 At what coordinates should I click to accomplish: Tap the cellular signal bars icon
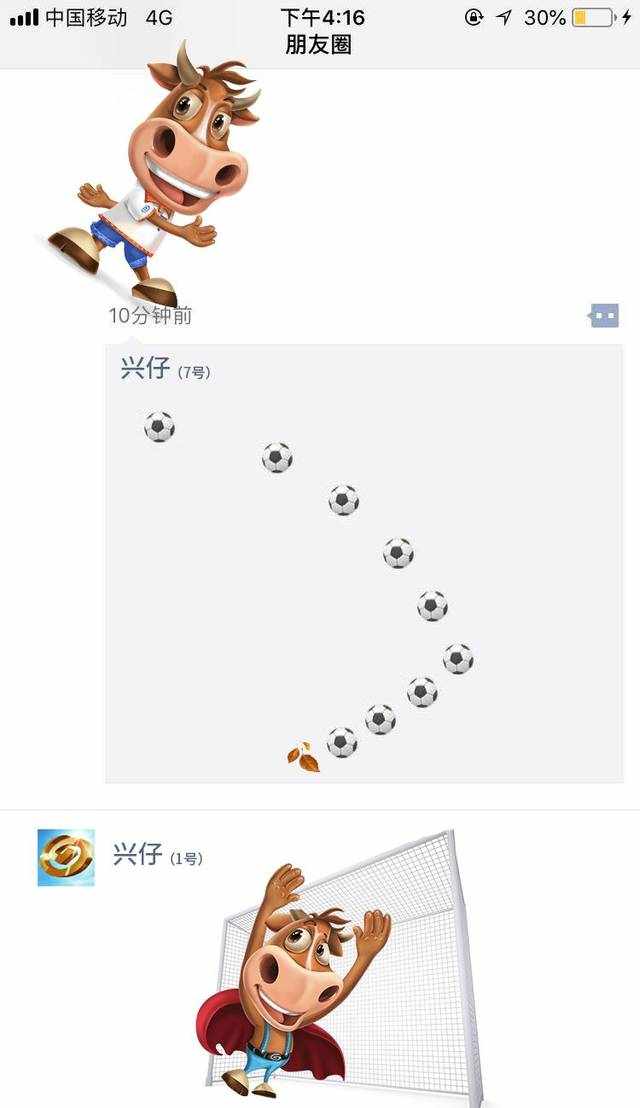pos(24,18)
